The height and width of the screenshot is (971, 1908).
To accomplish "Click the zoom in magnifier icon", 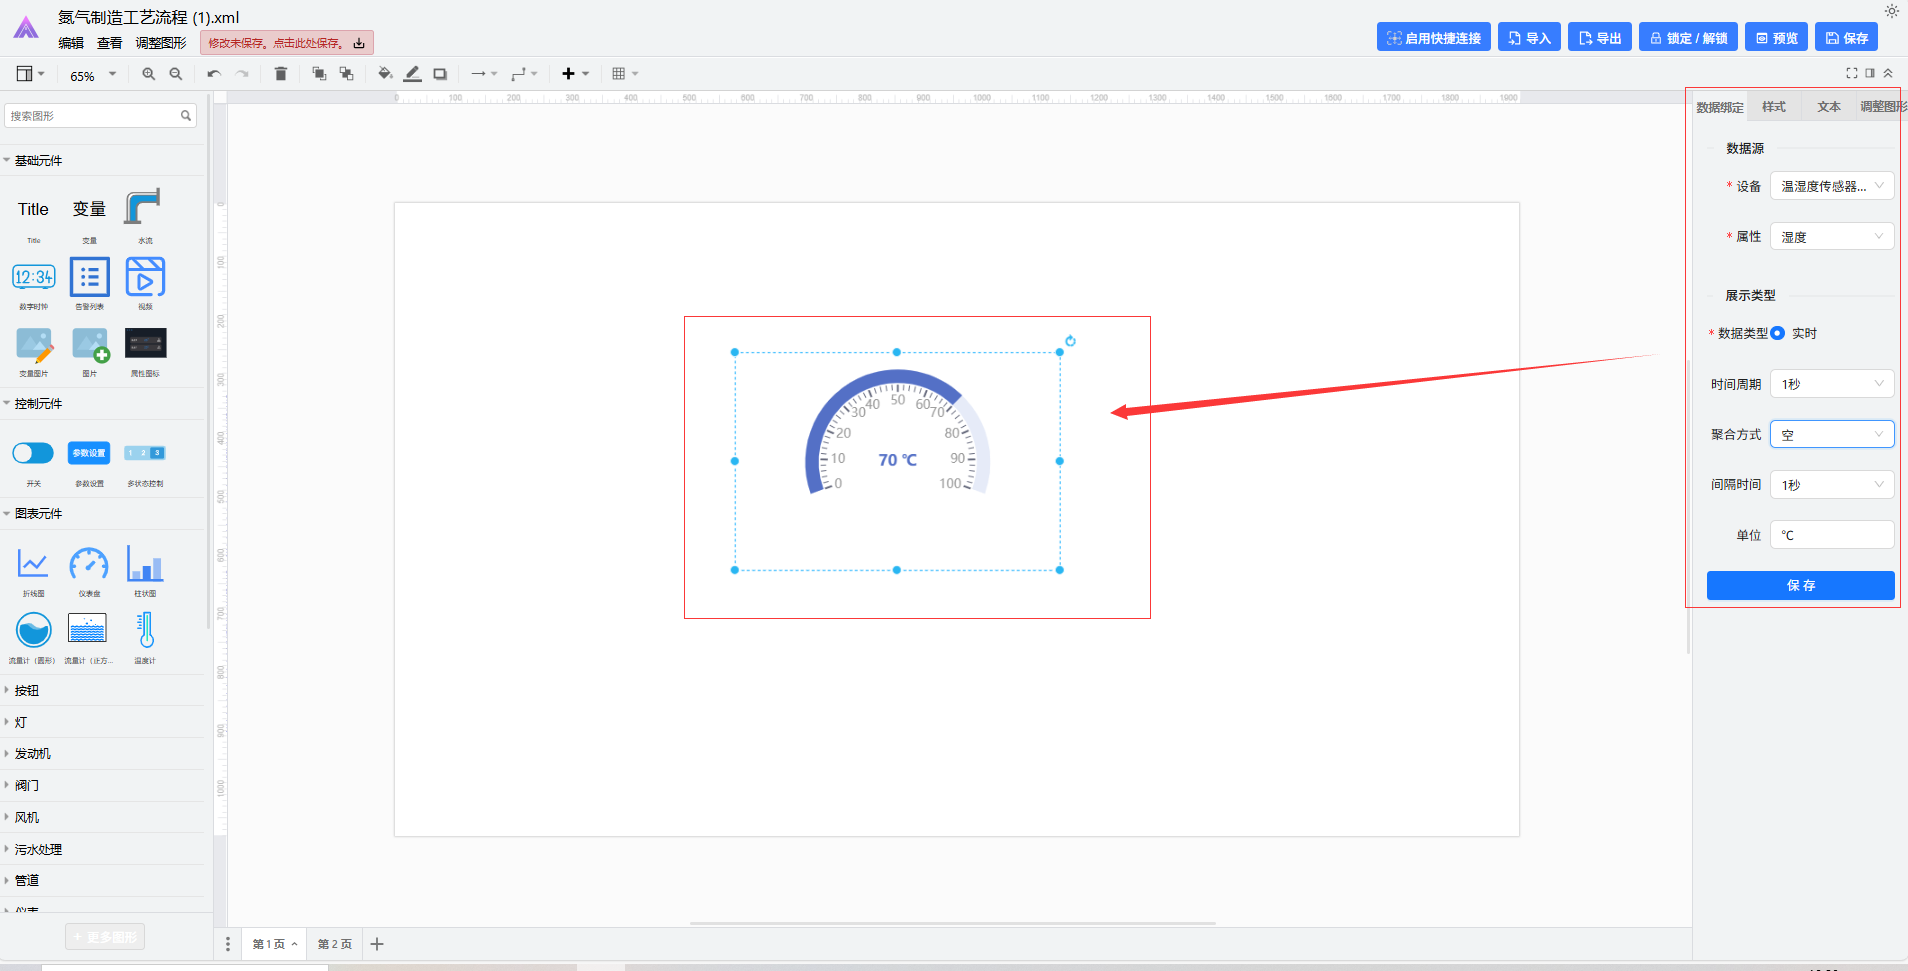I will tap(149, 74).
